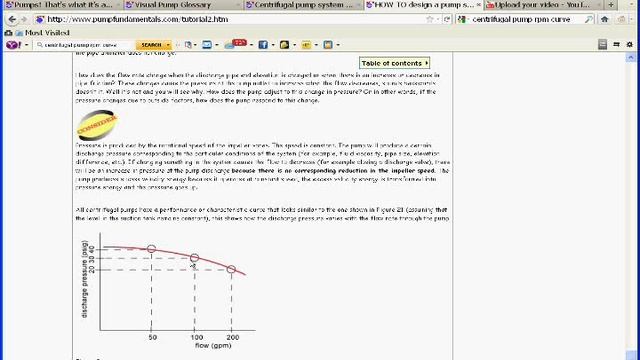The height and width of the screenshot is (360, 640).
Task: Go to the browser home page
Action: tap(604, 19)
